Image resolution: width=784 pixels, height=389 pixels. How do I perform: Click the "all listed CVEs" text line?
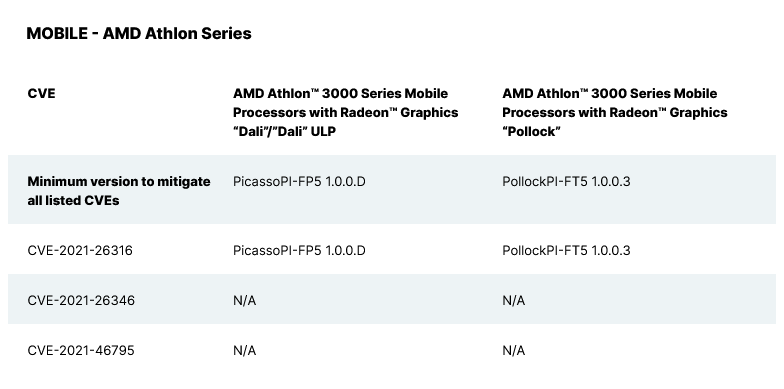[73, 200]
